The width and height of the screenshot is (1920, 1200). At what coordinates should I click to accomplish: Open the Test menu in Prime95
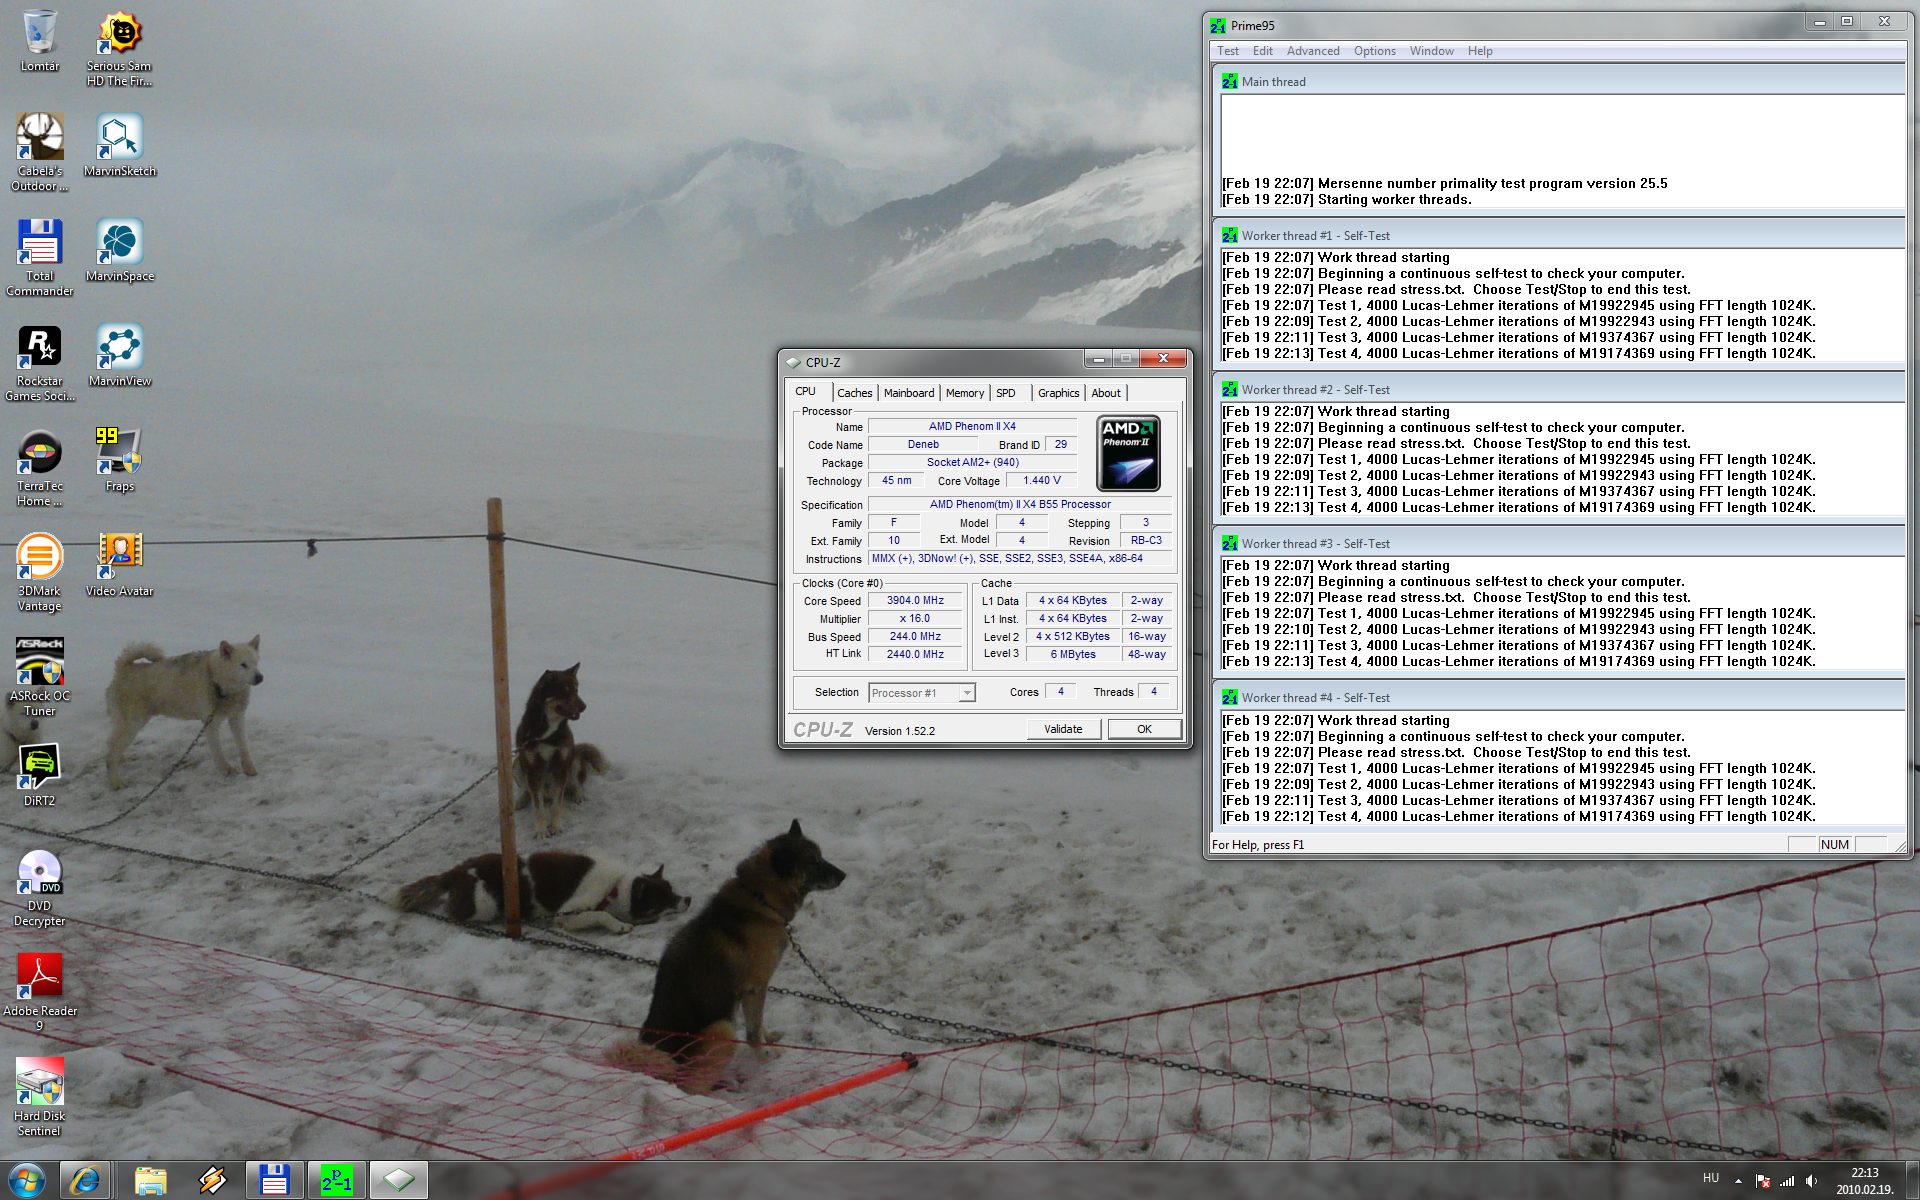coord(1227,51)
